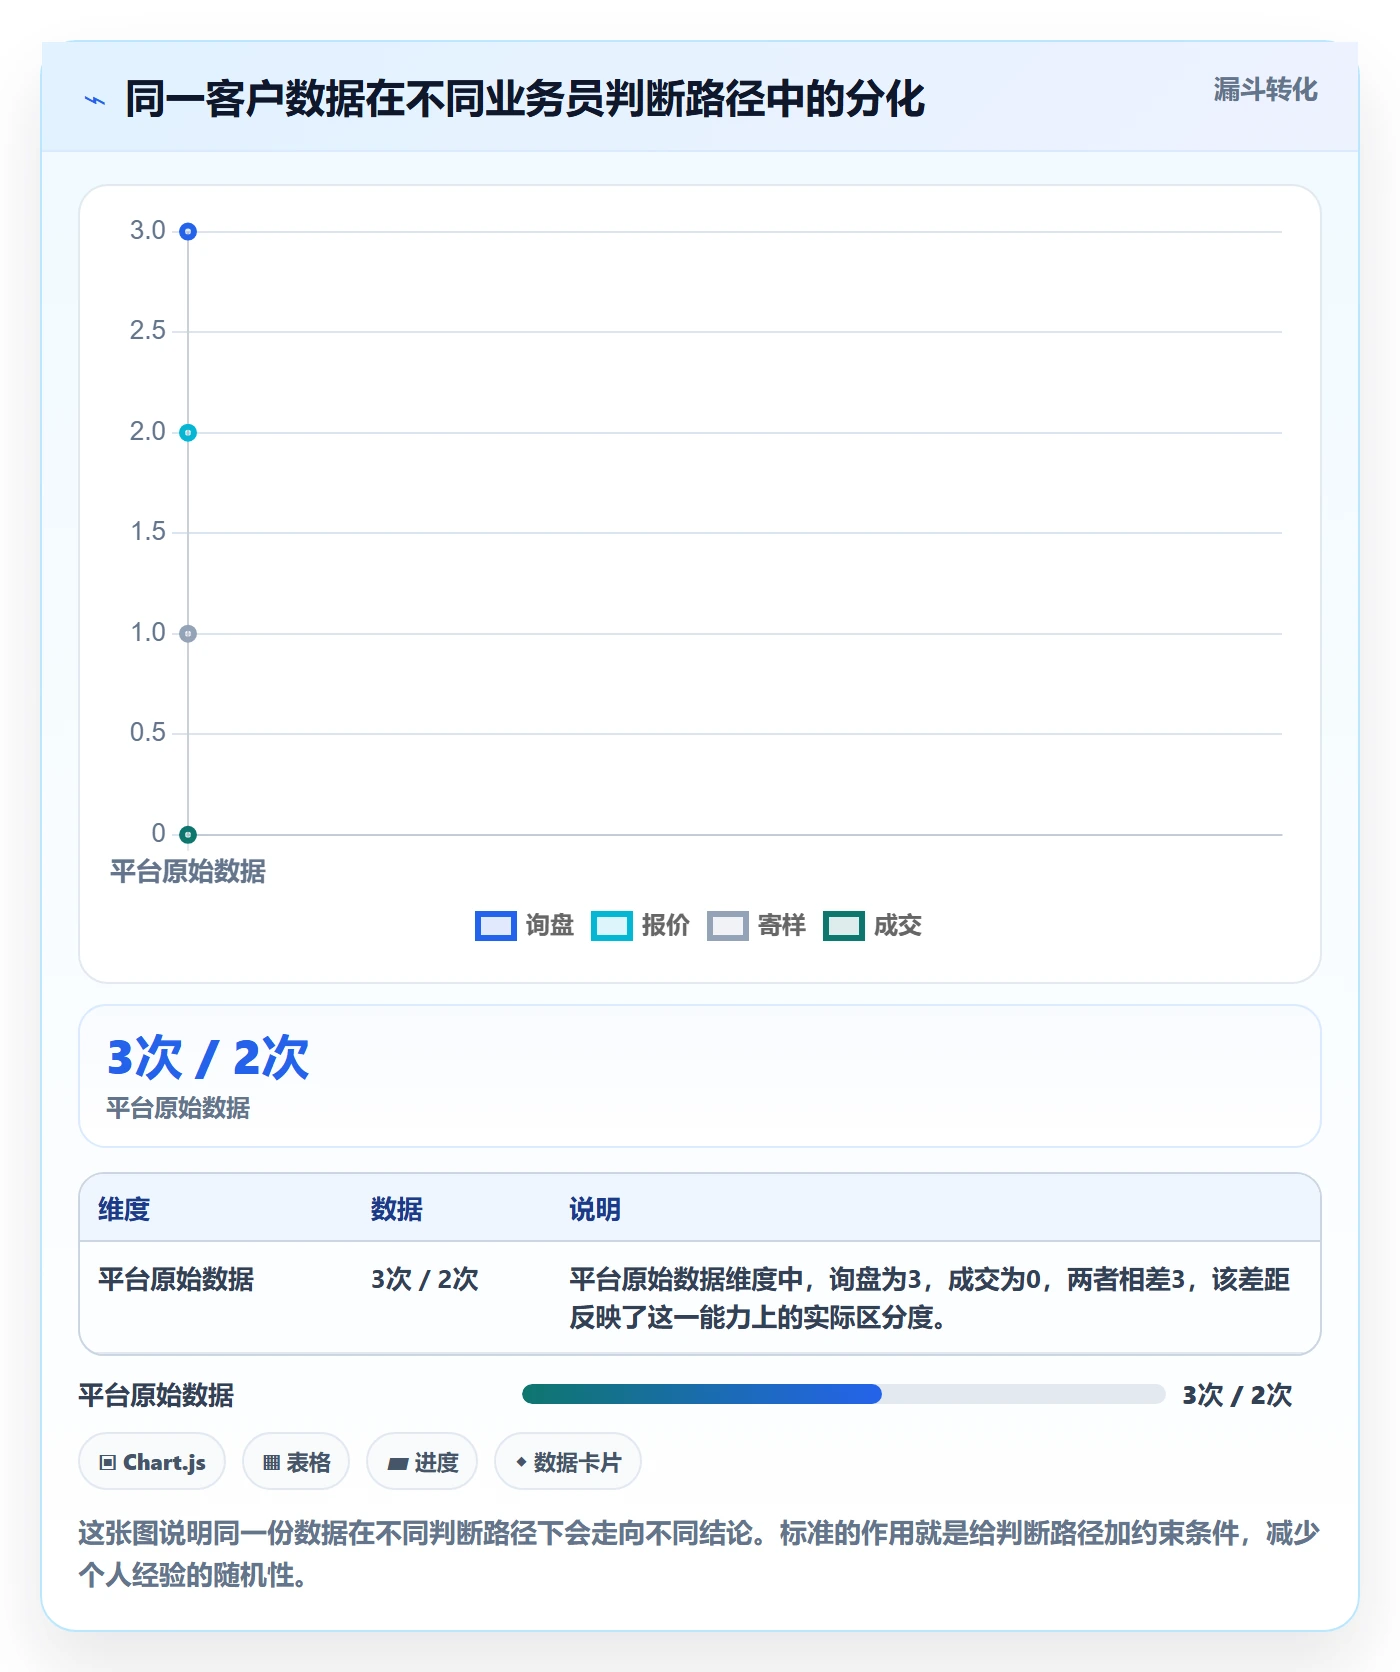Click the diamond icon in 数据卡片 chip
1400x1672 pixels.
pyautogui.click(x=521, y=1462)
